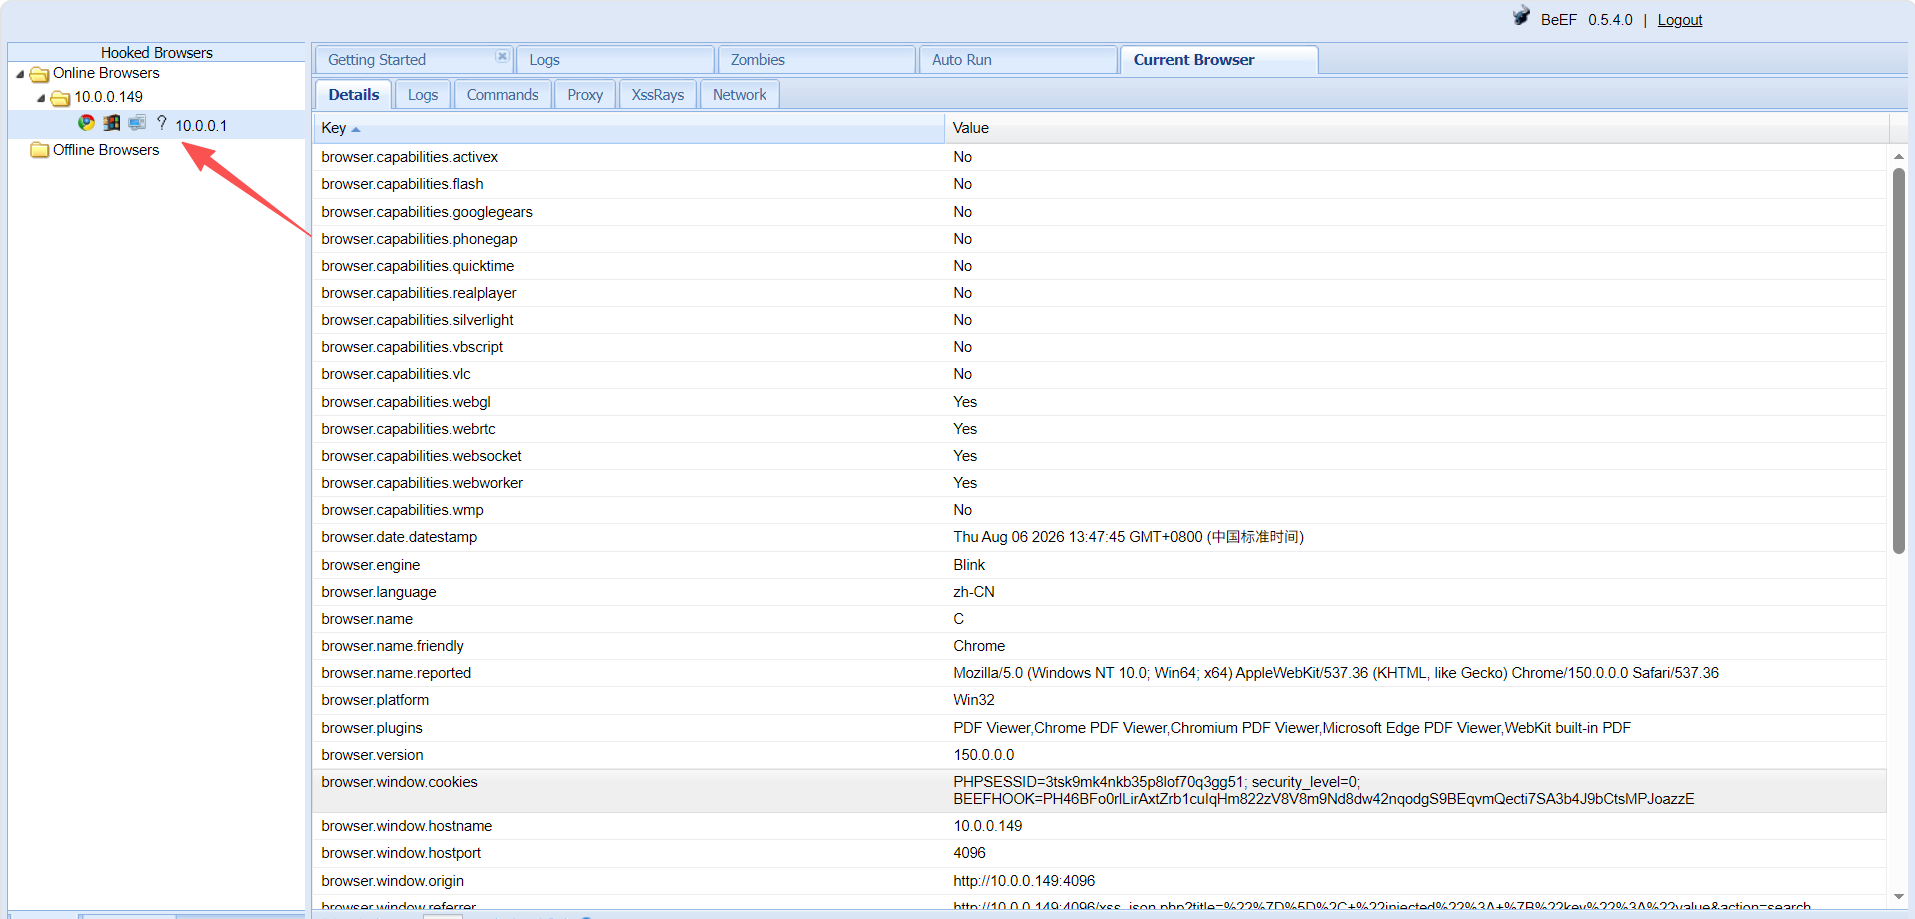Click the PHPSESSID cookies value
This screenshot has width=1915, height=919.
point(1324,790)
